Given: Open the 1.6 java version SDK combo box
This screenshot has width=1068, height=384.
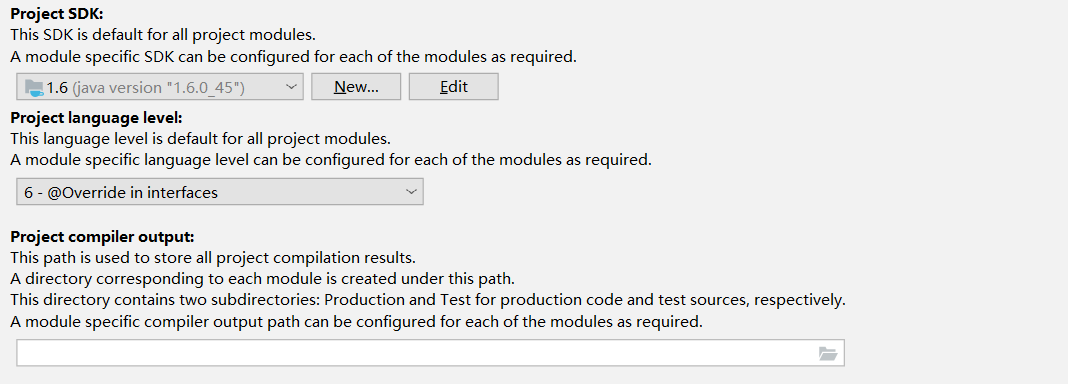Looking at the screenshot, I should coord(160,87).
